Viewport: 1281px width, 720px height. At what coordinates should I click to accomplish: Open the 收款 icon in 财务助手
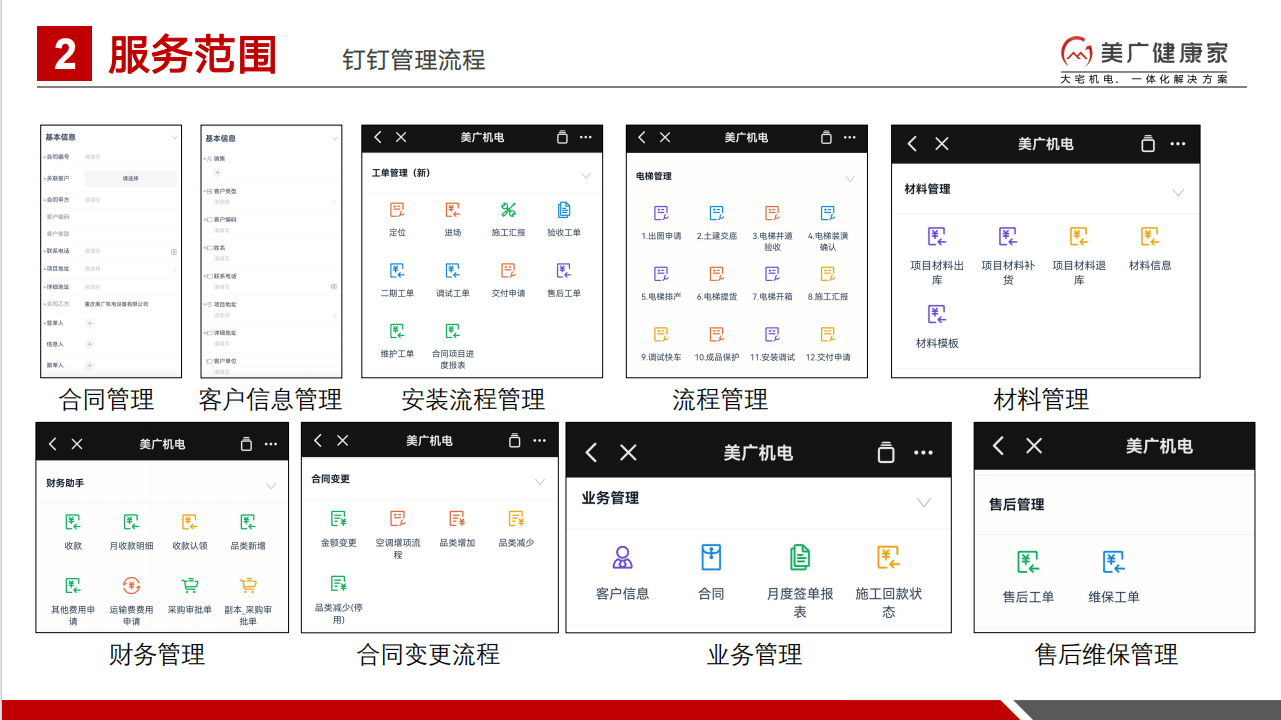(73, 522)
